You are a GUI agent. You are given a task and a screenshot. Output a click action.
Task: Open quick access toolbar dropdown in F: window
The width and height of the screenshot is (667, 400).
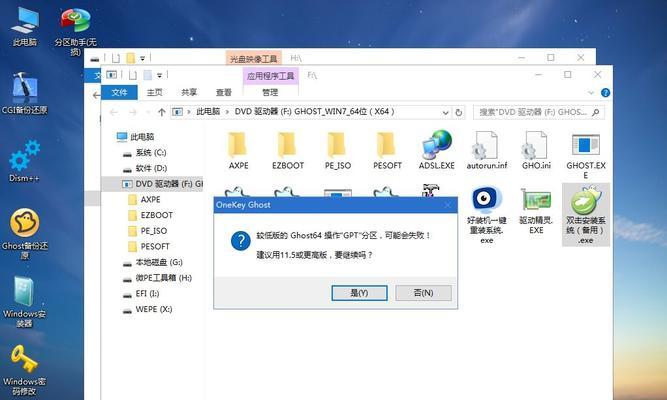tap(160, 75)
